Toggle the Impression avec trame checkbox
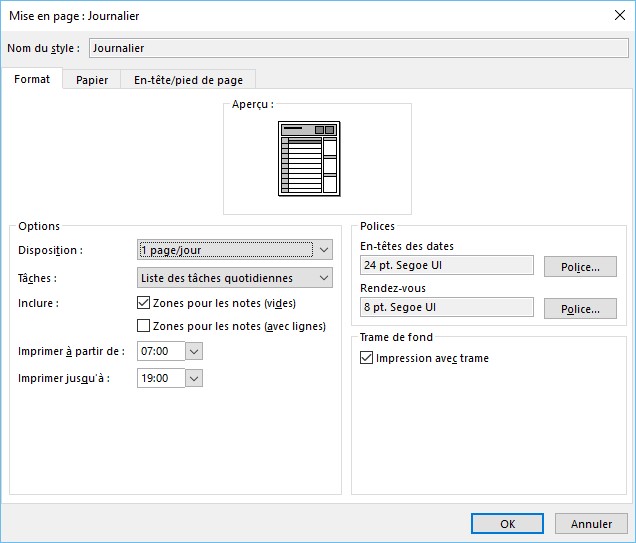 pos(366,358)
